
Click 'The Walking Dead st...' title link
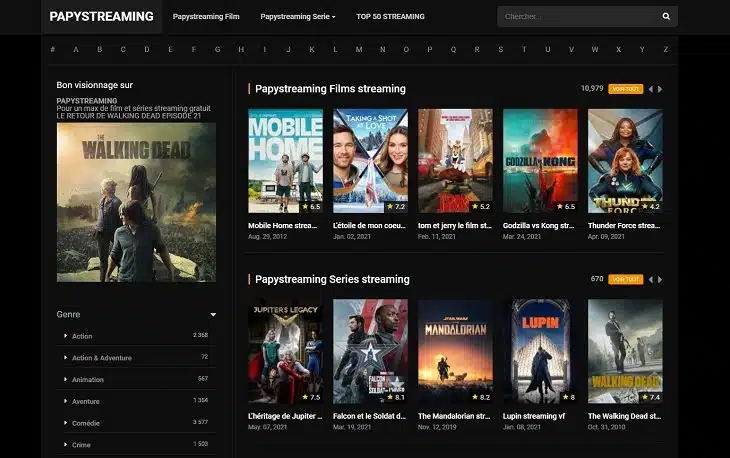624,416
